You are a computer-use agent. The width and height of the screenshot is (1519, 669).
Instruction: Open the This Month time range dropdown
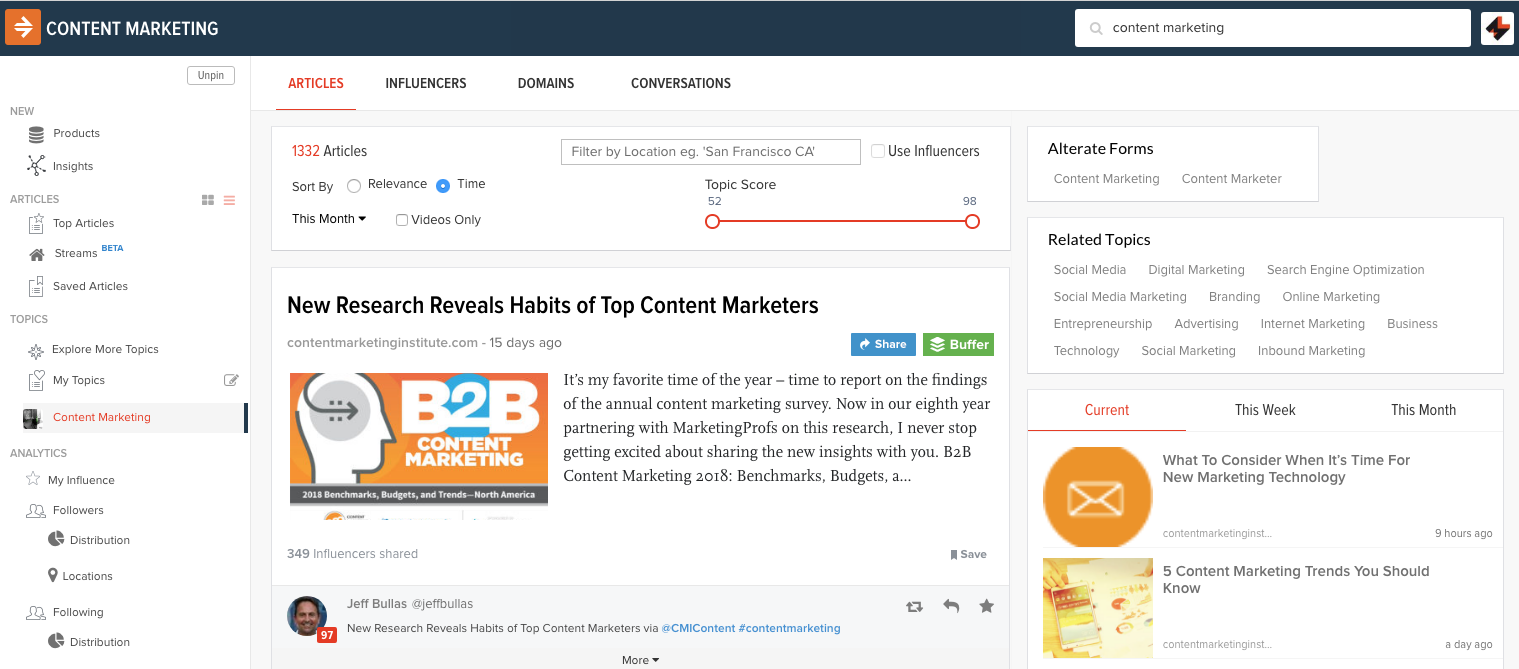[x=329, y=219]
